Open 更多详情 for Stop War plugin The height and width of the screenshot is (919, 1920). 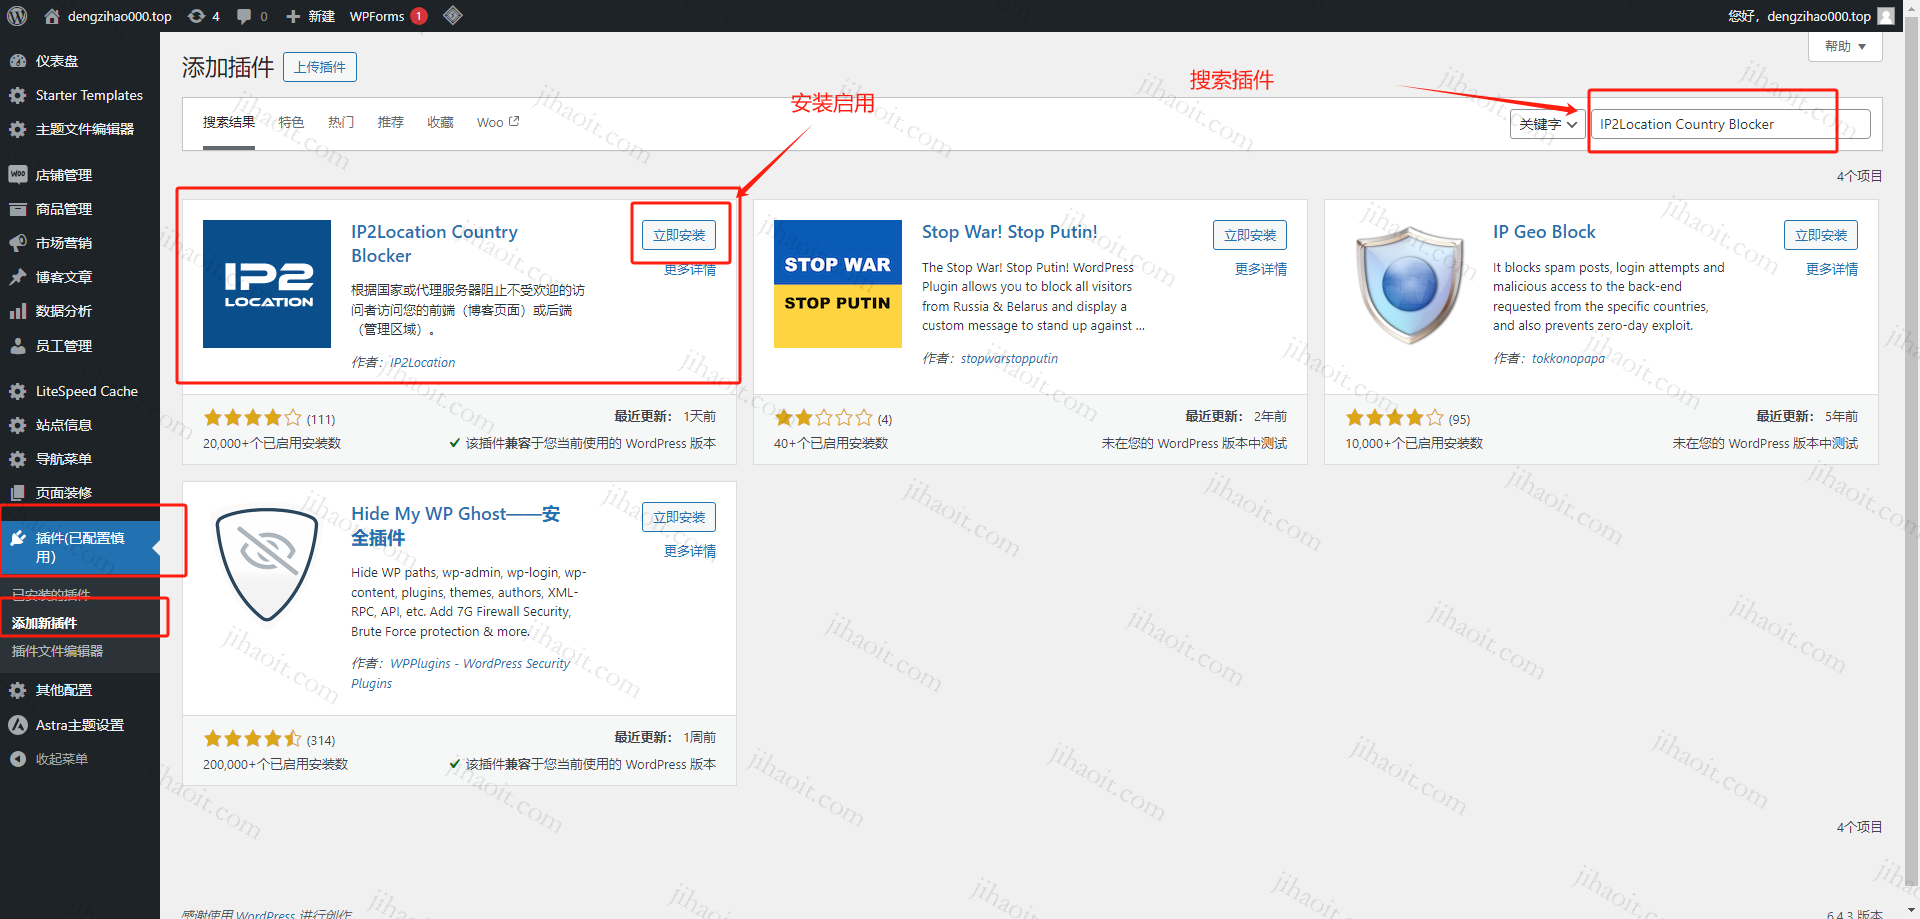[x=1261, y=269]
